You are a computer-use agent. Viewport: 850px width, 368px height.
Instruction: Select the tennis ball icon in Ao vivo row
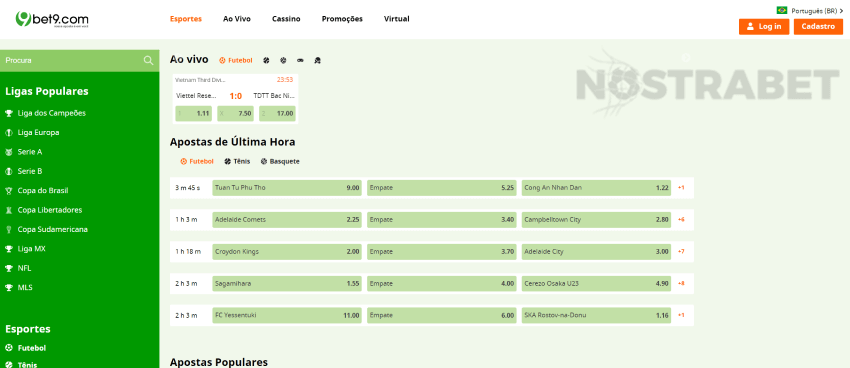(x=266, y=61)
